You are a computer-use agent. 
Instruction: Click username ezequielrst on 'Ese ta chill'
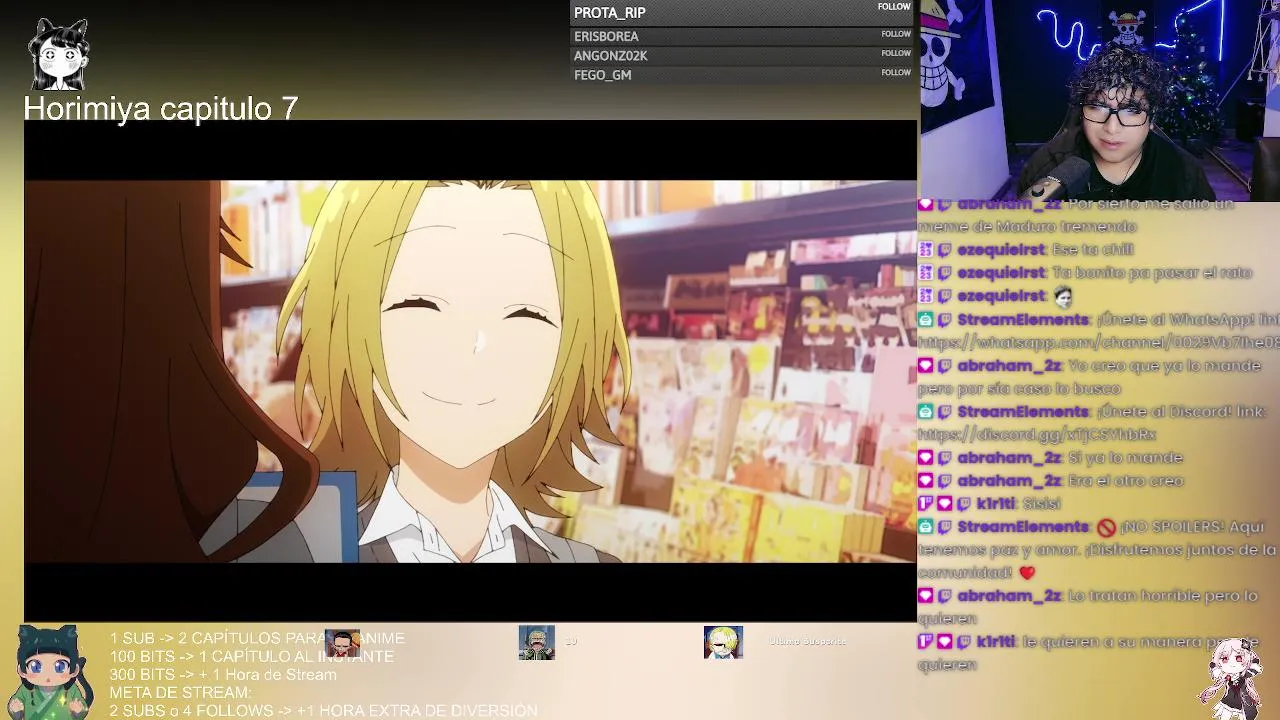click(1001, 250)
